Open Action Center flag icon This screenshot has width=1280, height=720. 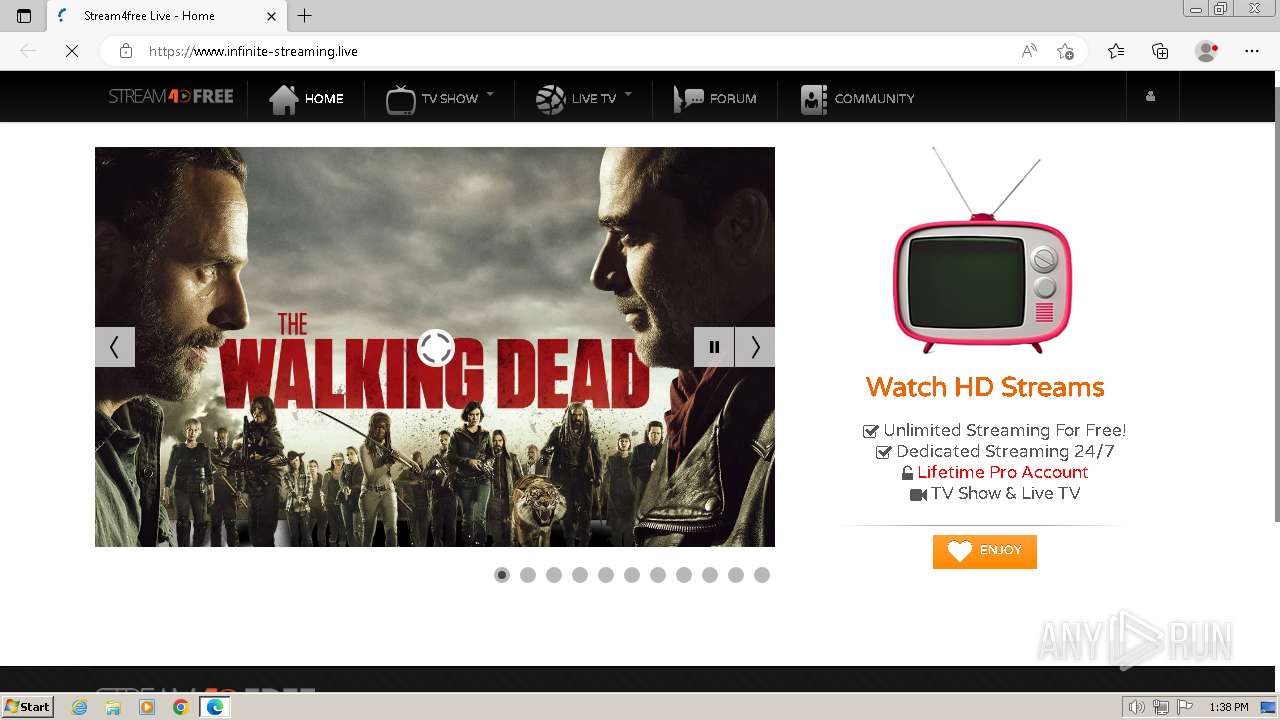coord(1184,707)
